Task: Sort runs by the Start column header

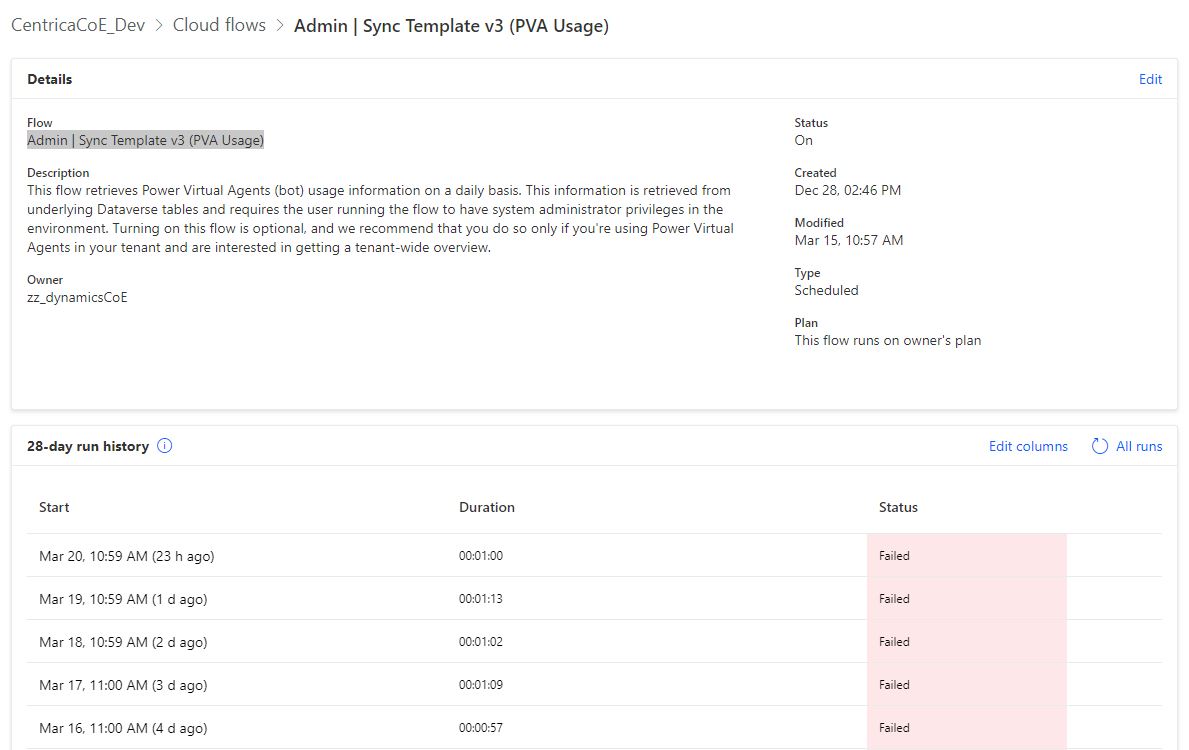Action: click(x=54, y=507)
